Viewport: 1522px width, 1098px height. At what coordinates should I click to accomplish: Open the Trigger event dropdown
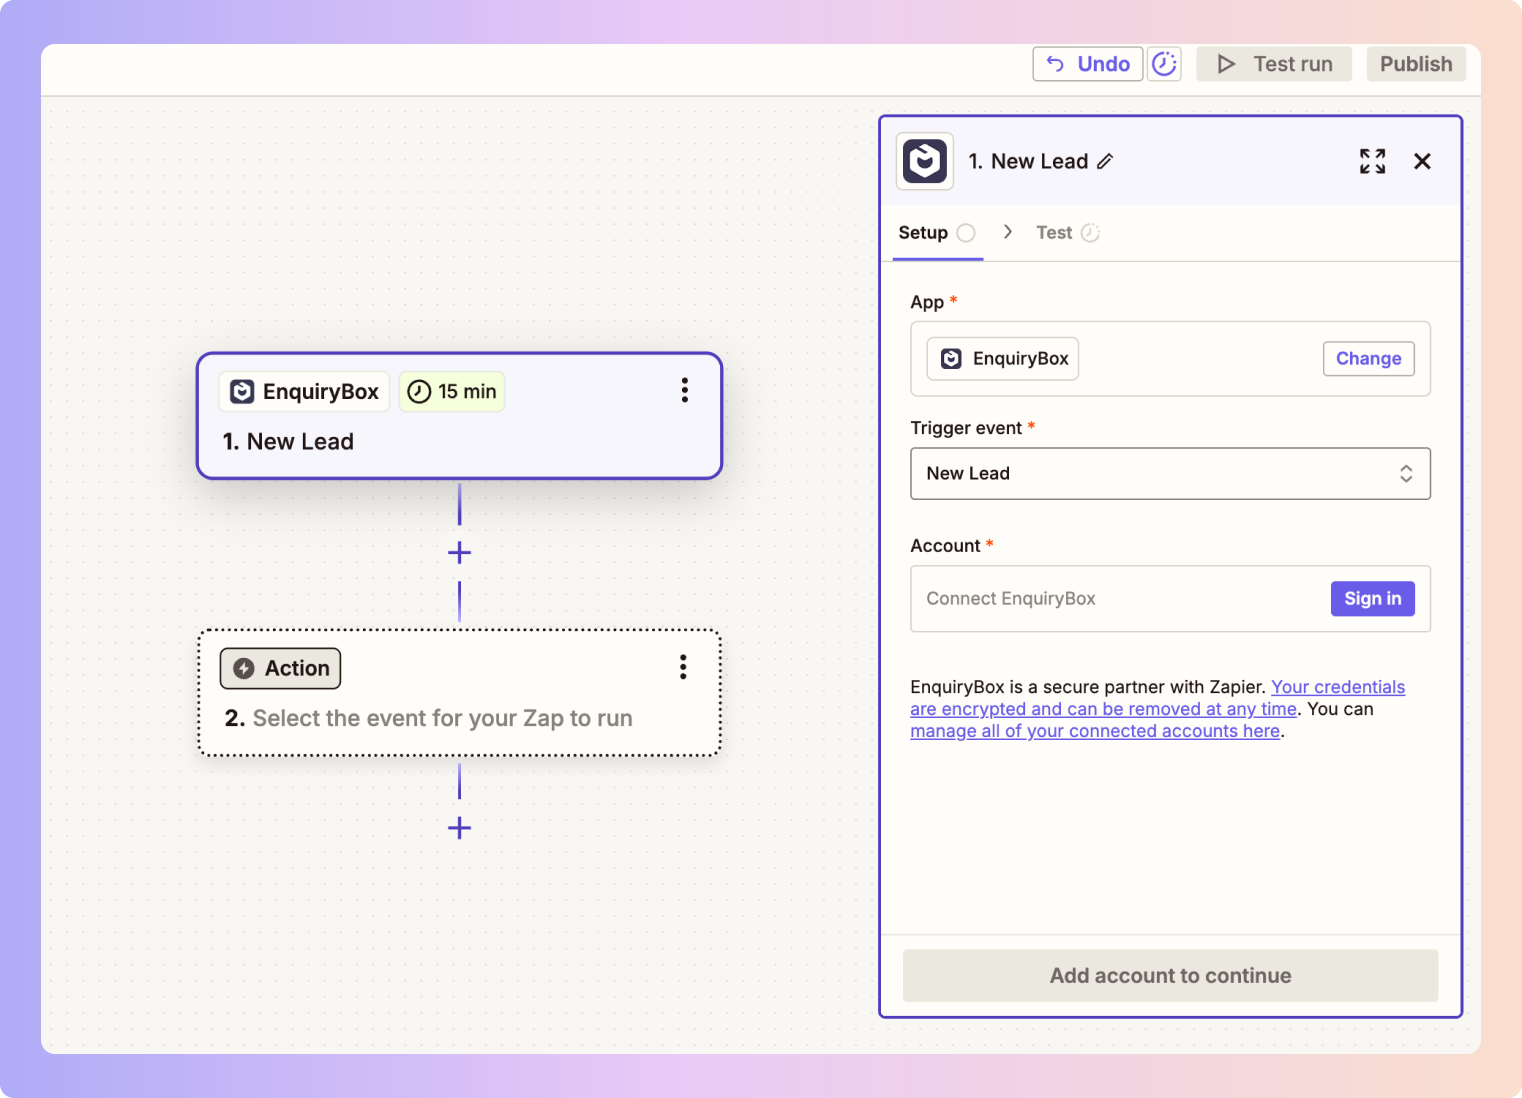click(x=1170, y=474)
